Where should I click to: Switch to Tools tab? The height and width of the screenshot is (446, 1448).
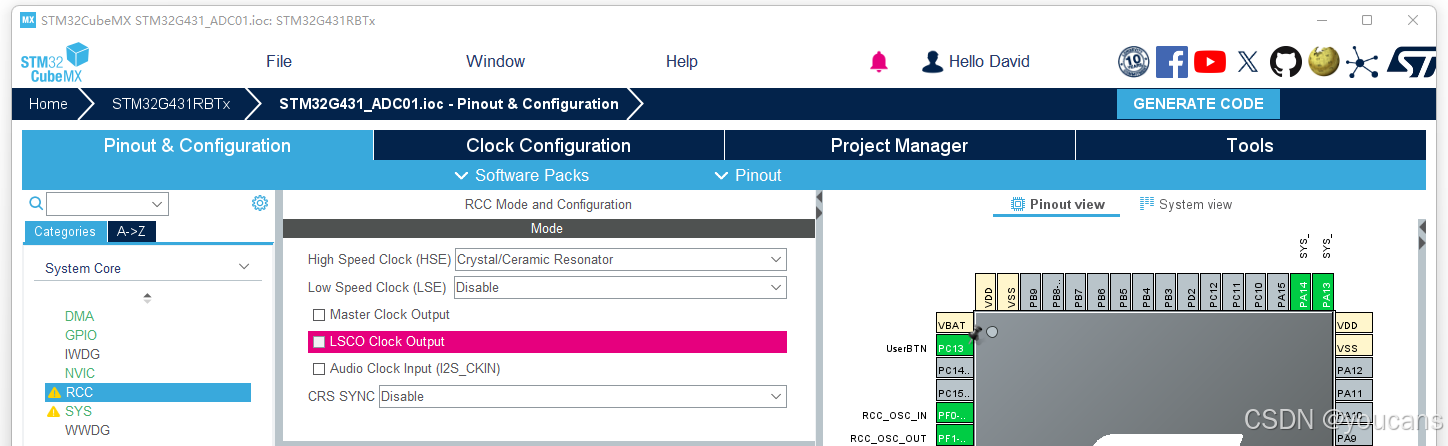tap(1250, 145)
